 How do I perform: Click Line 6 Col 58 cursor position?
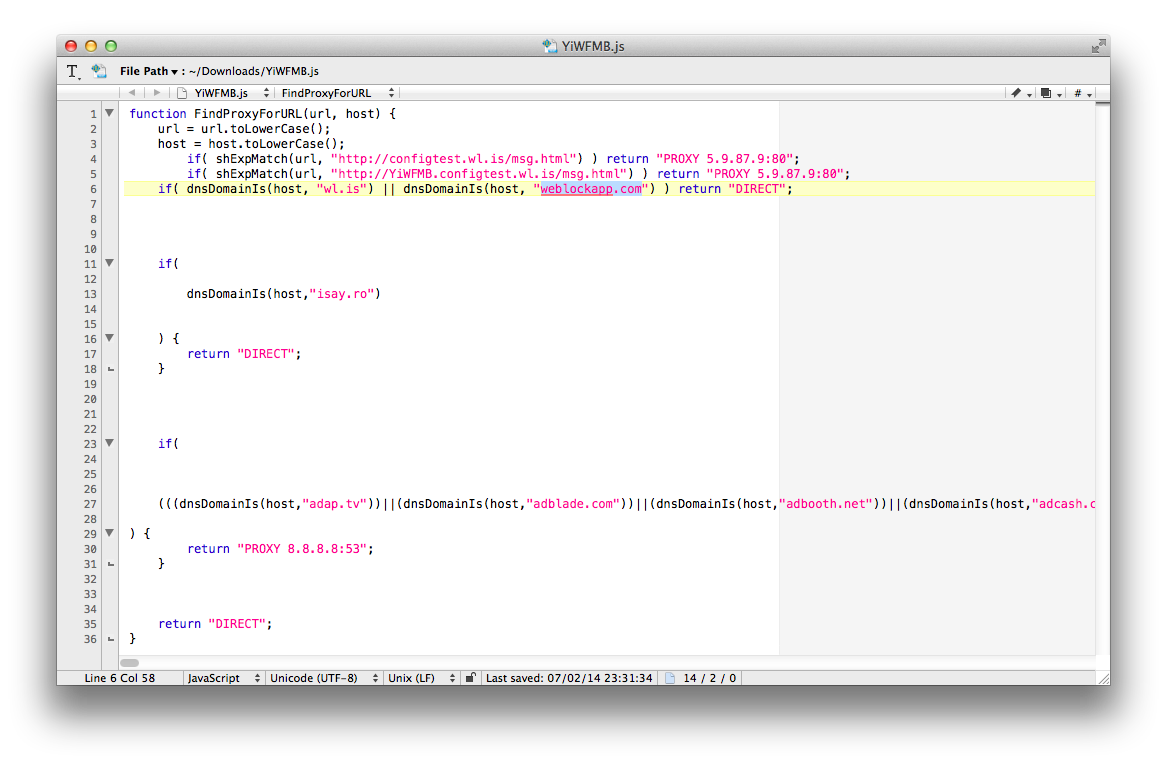coord(120,678)
